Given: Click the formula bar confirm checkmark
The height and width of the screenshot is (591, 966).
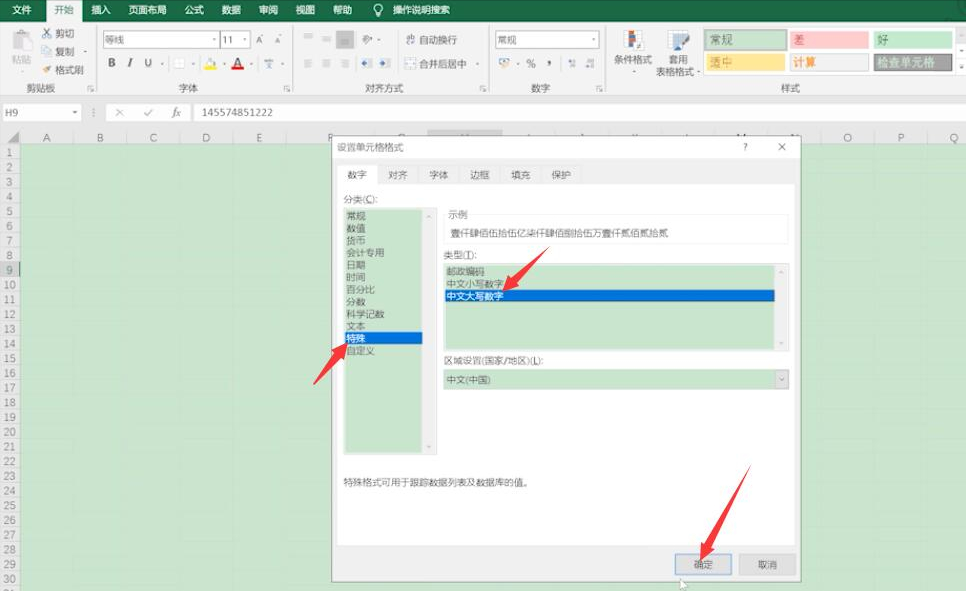Looking at the screenshot, I should click(148, 112).
